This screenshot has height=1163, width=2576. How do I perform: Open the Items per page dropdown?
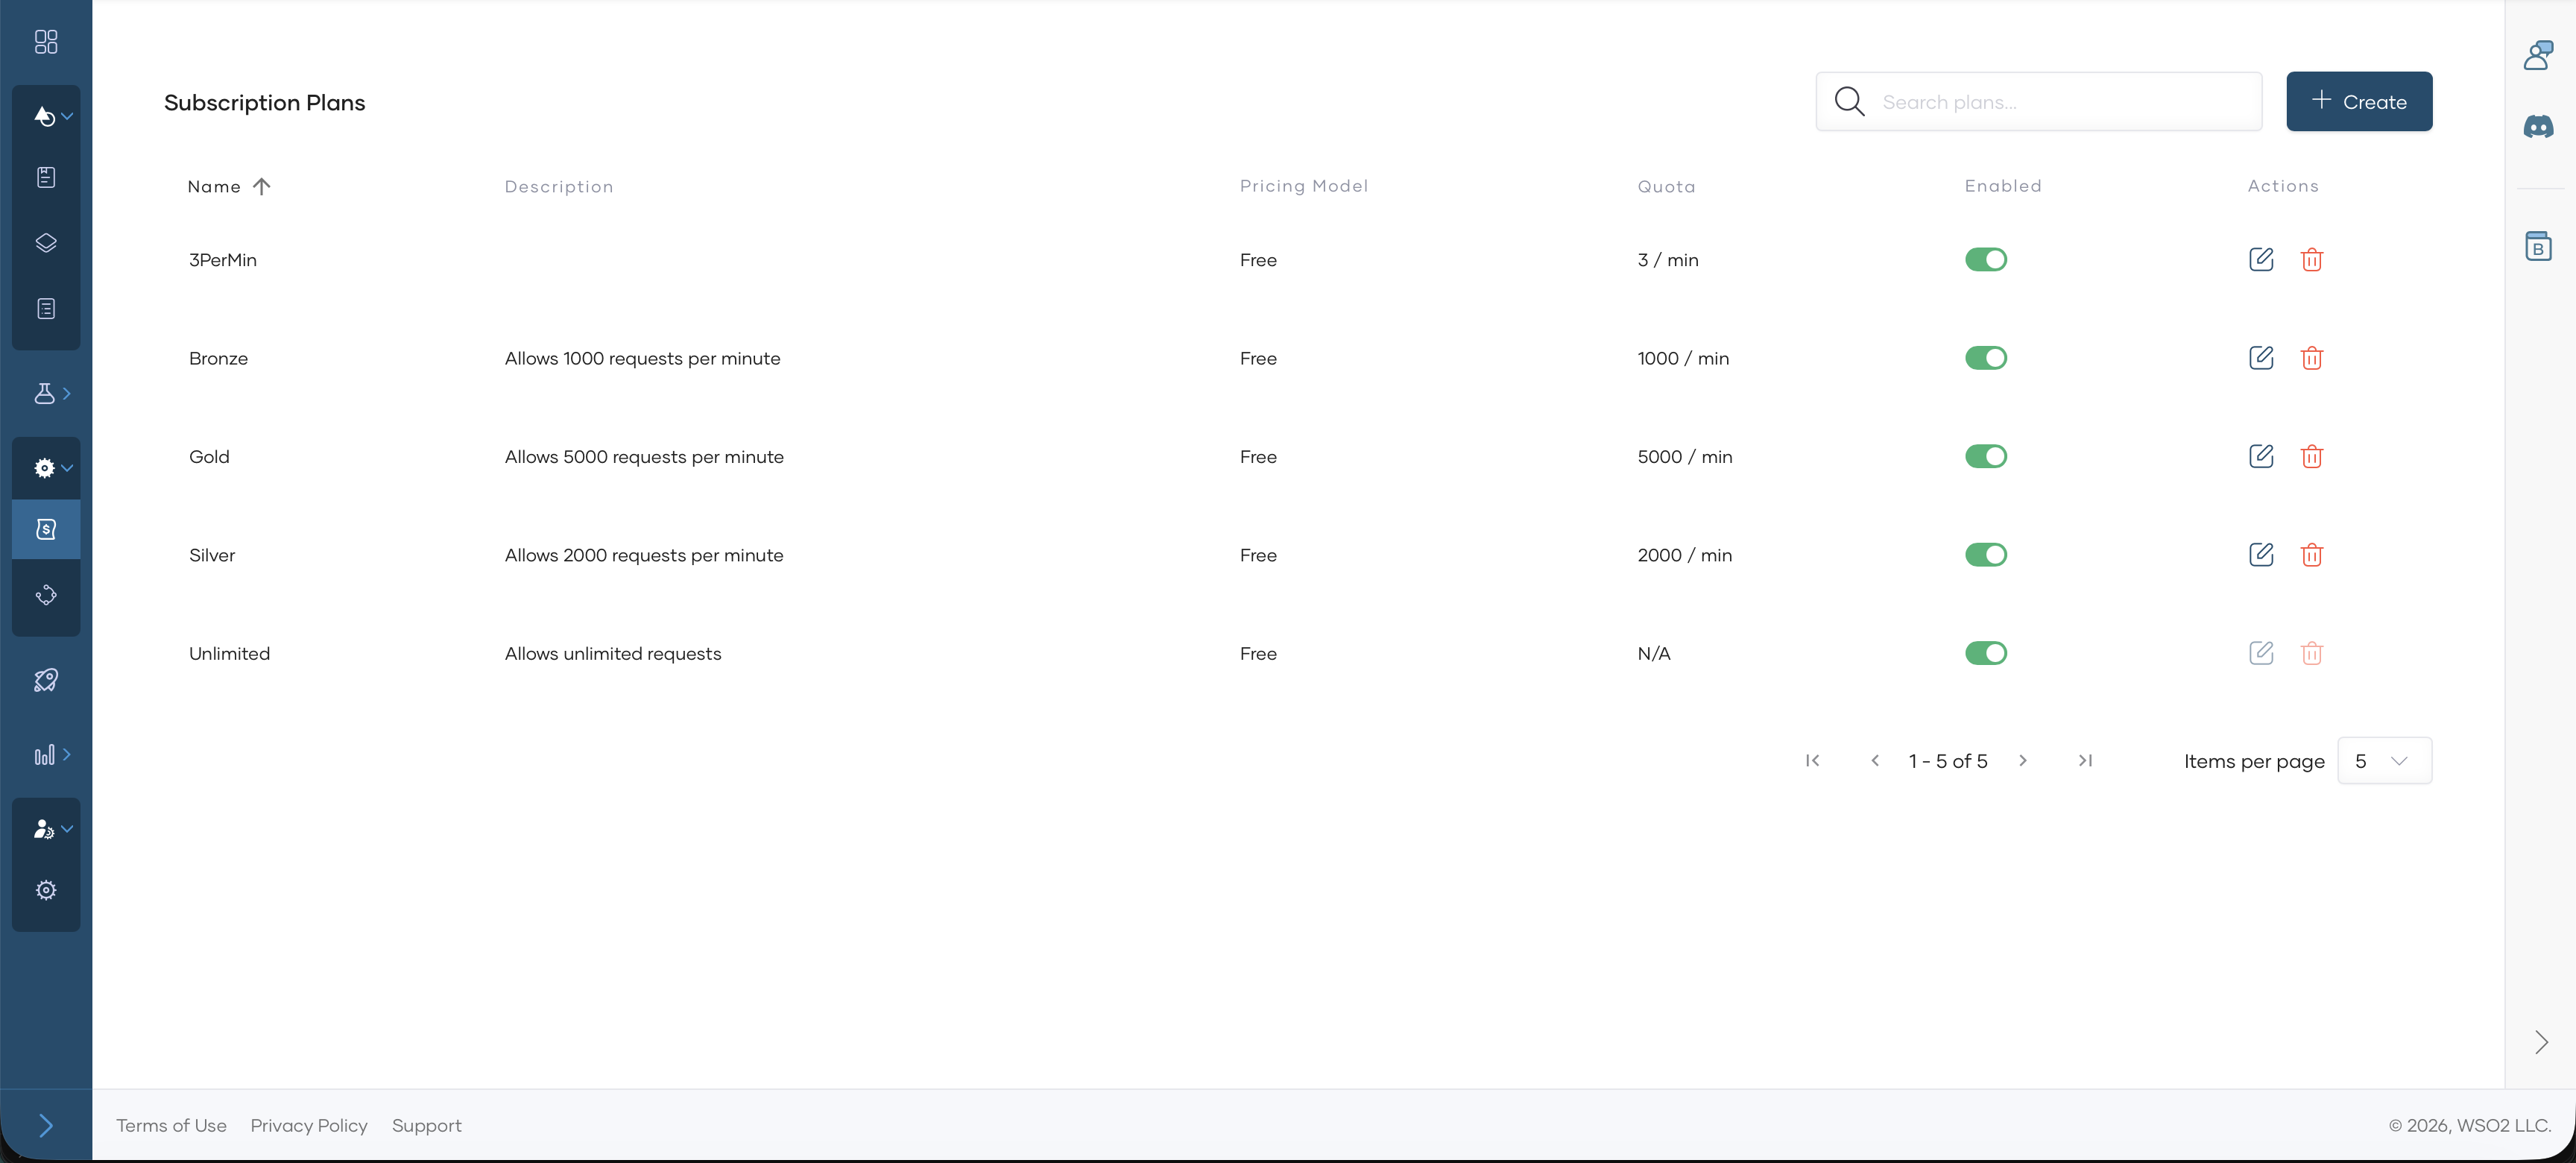point(2385,761)
